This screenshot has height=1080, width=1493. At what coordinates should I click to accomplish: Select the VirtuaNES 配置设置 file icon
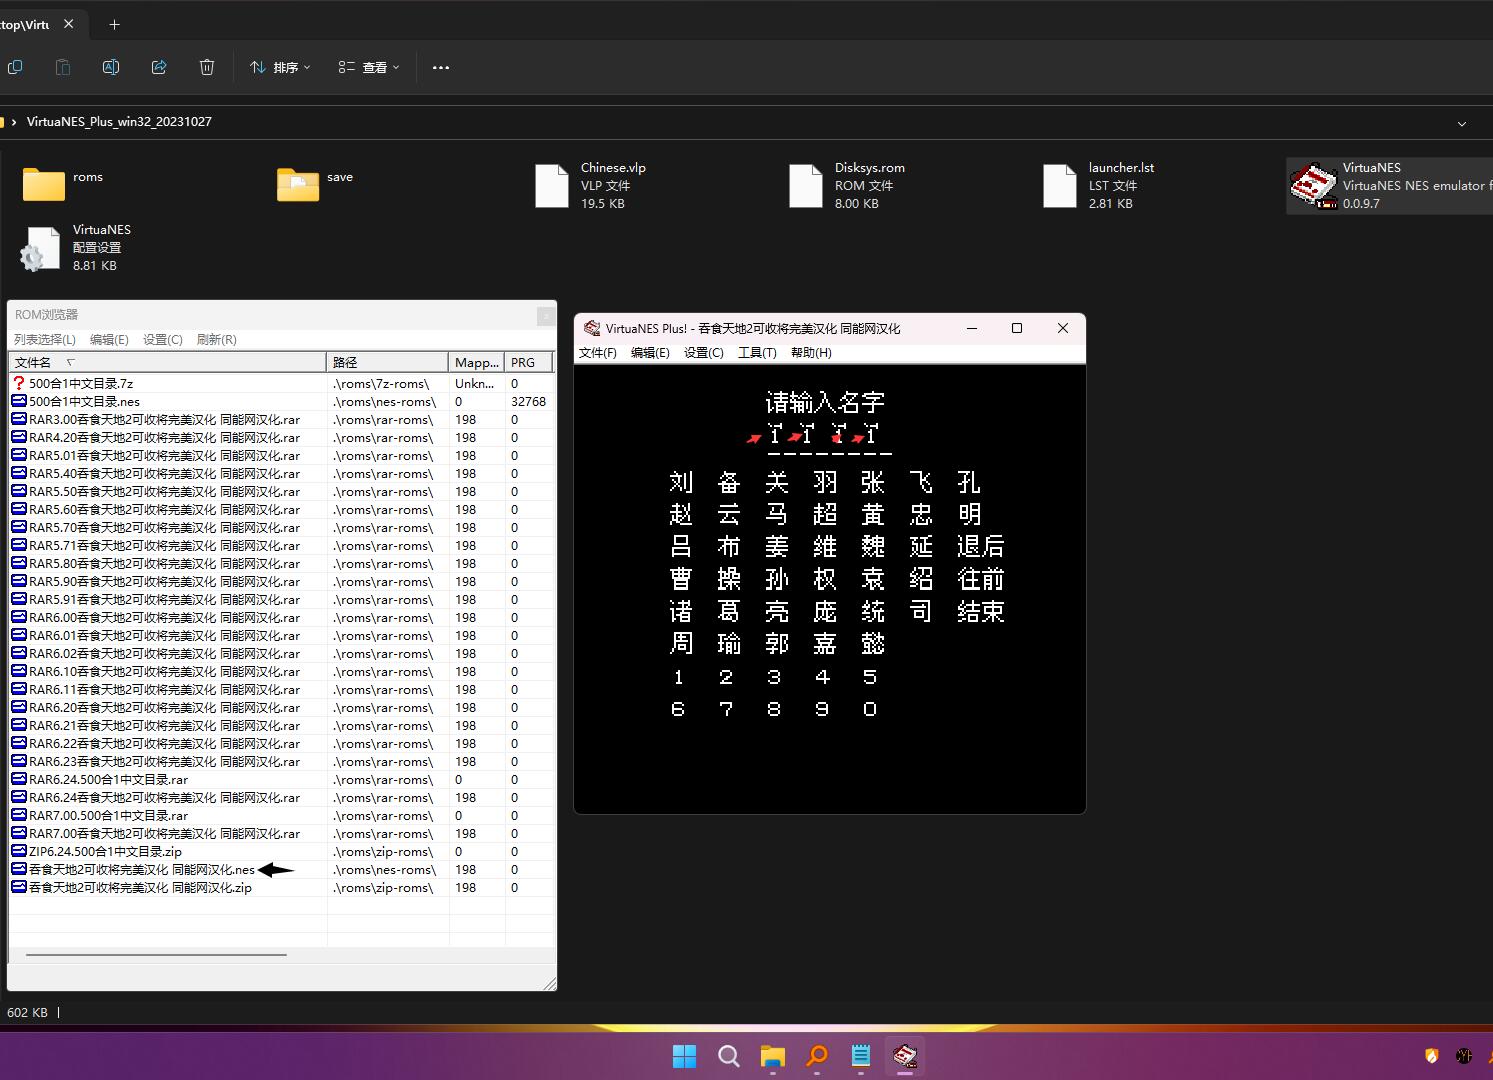point(41,248)
